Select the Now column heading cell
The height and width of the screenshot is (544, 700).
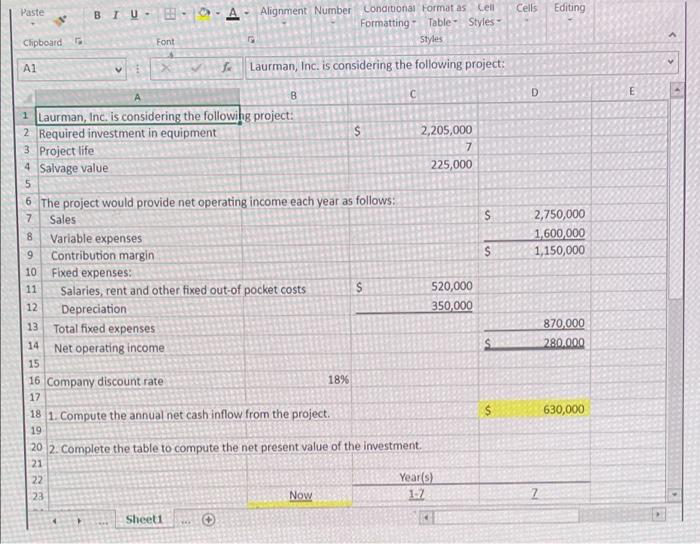point(300,495)
